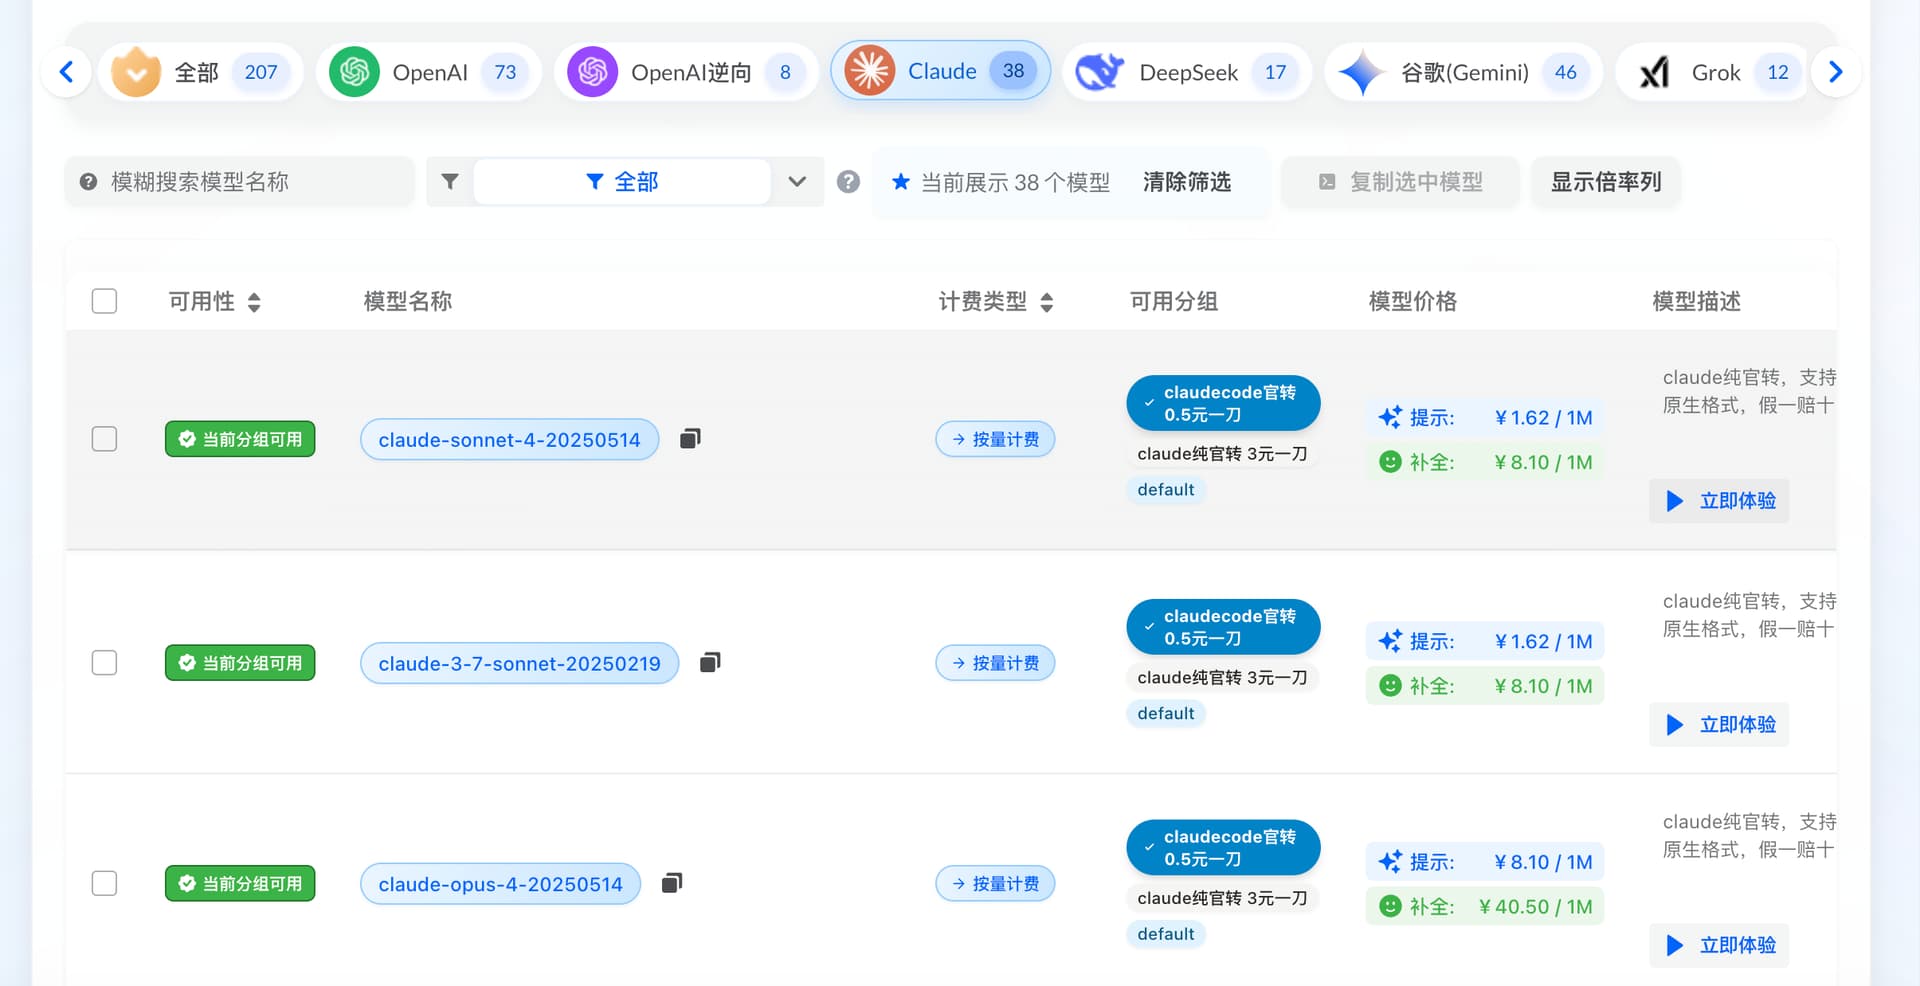Image resolution: width=1920 pixels, height=986 pixels.
Task: Select claudecode官转 group in claude-sonnet-4 row
Action: click(1223, 403)
